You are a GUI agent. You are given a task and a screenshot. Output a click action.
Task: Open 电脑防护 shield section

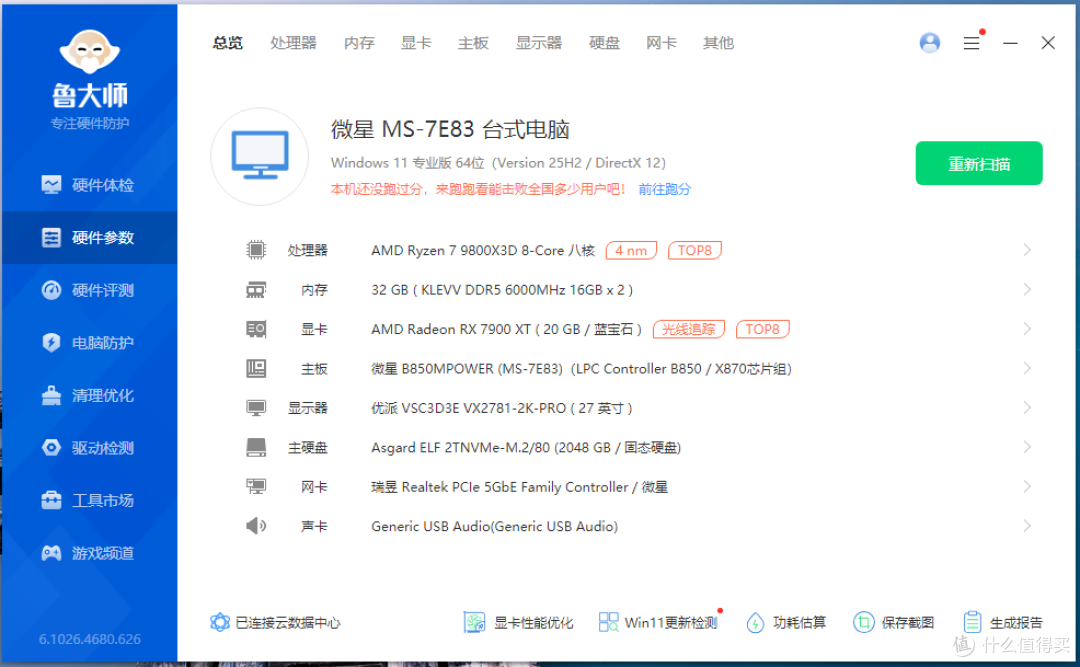(88, 342)
